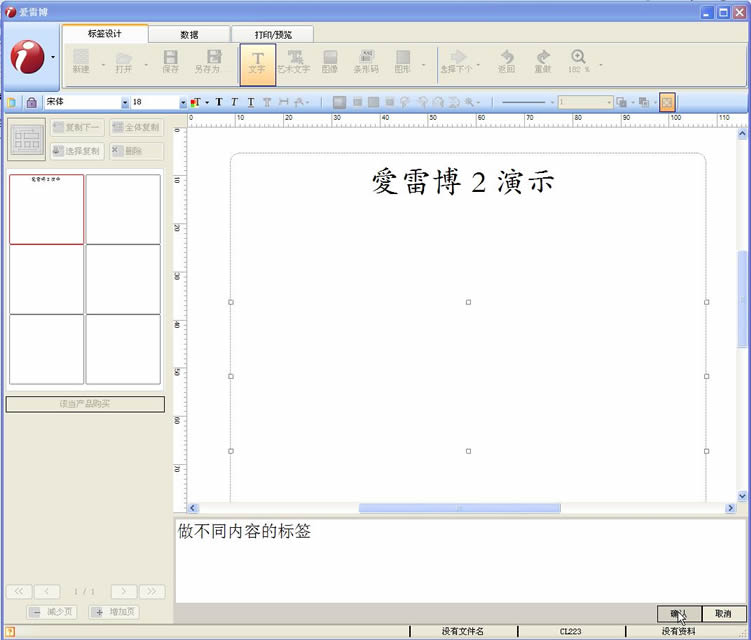Go to first page with << button

pos(19,592)
